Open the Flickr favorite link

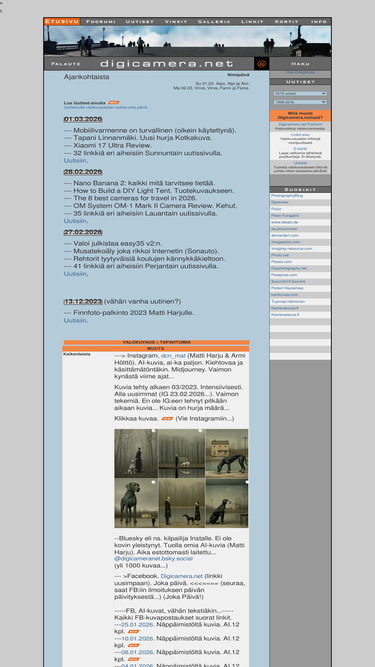pyautogui.click(x=276, y=209)
